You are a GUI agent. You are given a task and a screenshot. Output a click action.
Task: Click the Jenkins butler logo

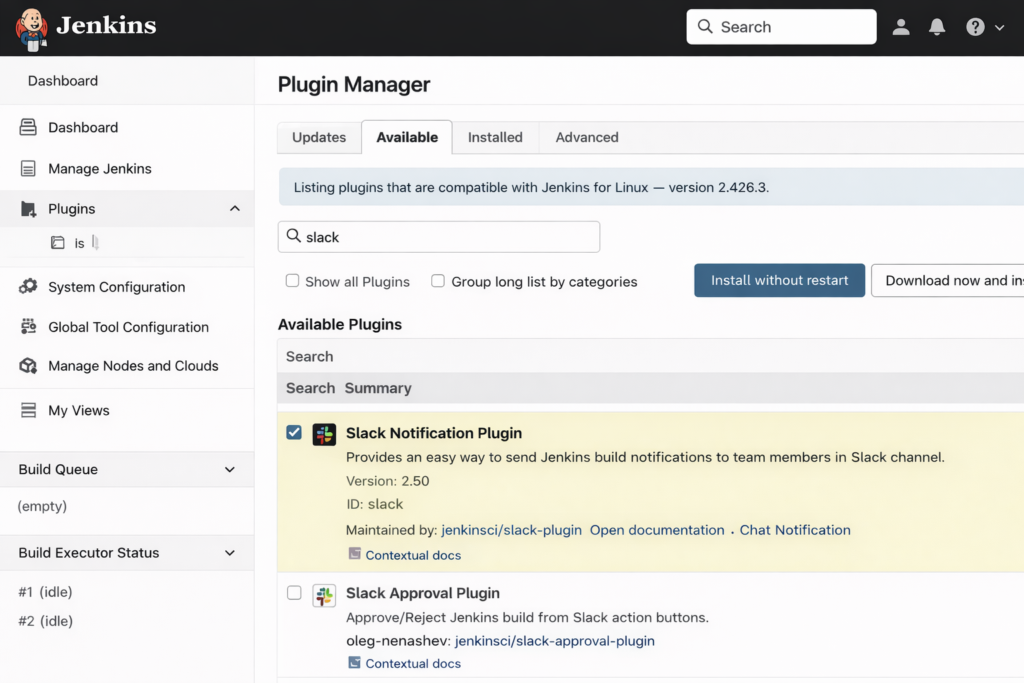coord(32,28)
